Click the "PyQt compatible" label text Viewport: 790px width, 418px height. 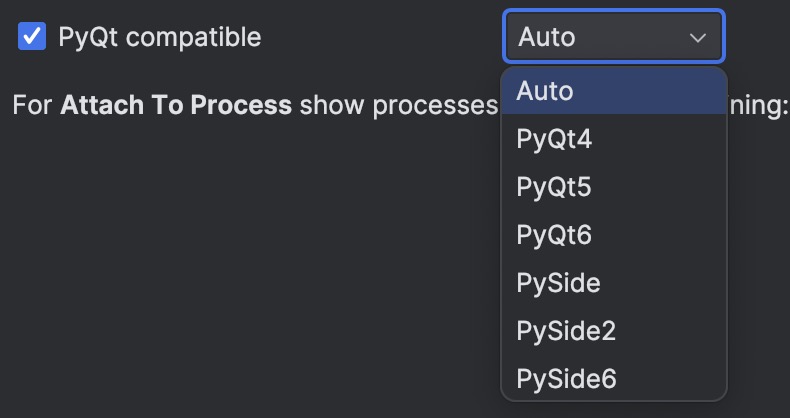click(159, 37)
